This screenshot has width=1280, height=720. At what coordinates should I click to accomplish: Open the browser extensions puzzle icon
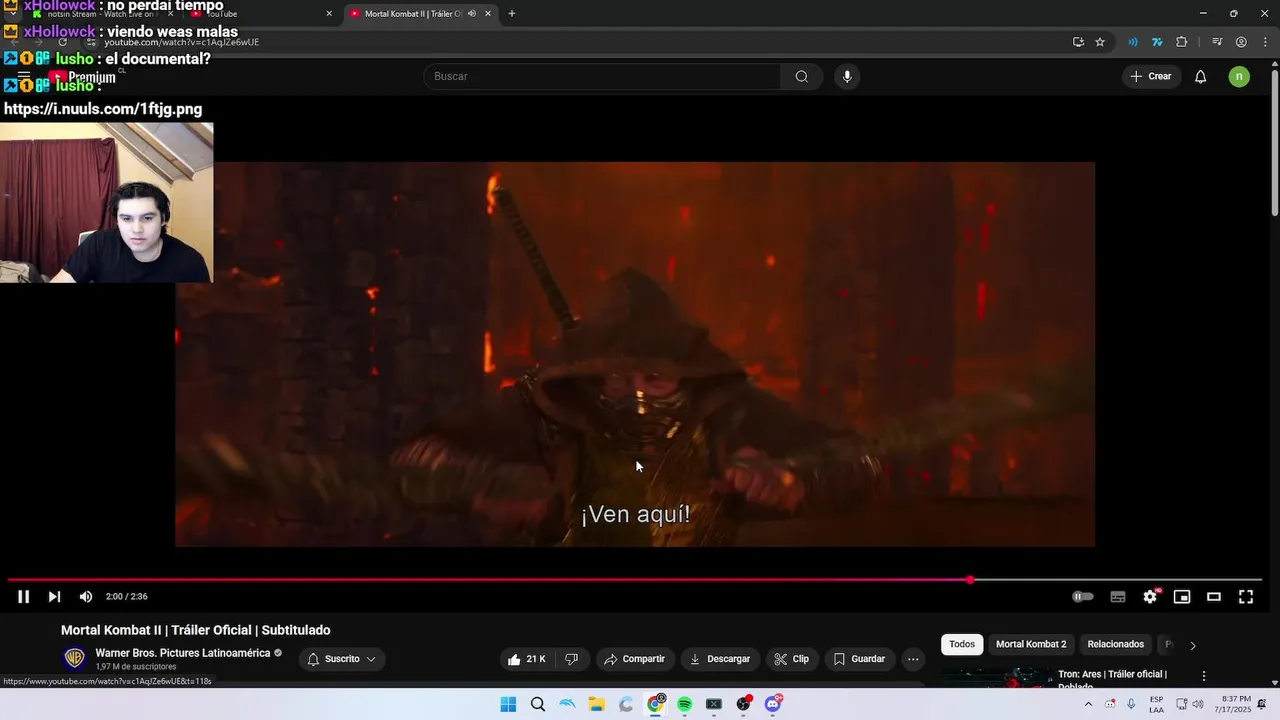point(1181,42)
